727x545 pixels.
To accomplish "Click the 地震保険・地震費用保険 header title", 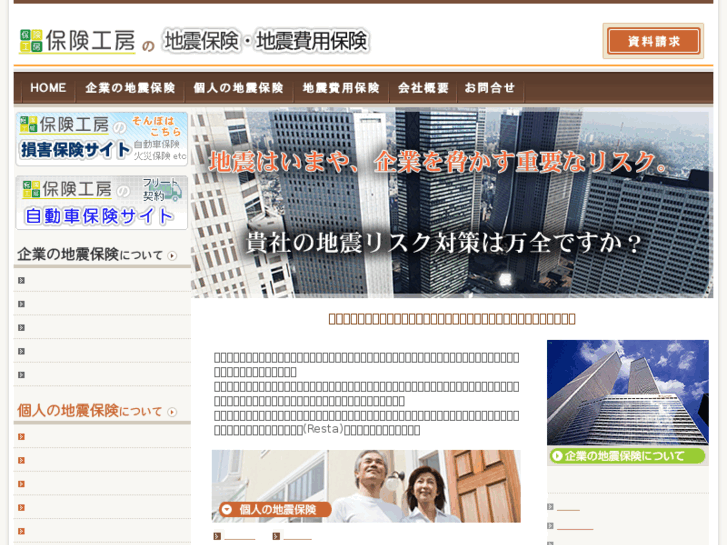I will [266, 41].
